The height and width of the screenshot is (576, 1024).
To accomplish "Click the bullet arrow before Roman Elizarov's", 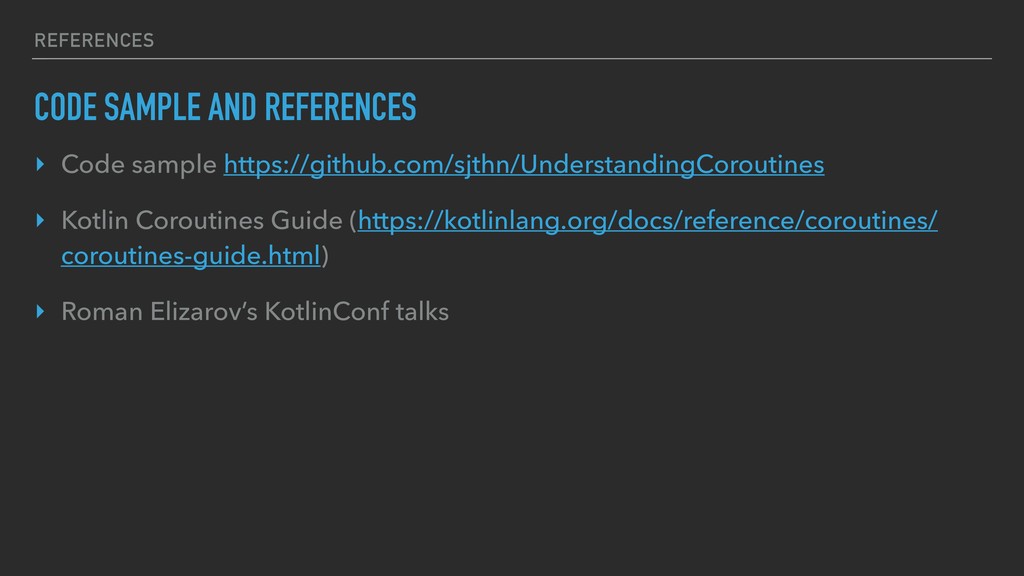I will pos(40,312).
